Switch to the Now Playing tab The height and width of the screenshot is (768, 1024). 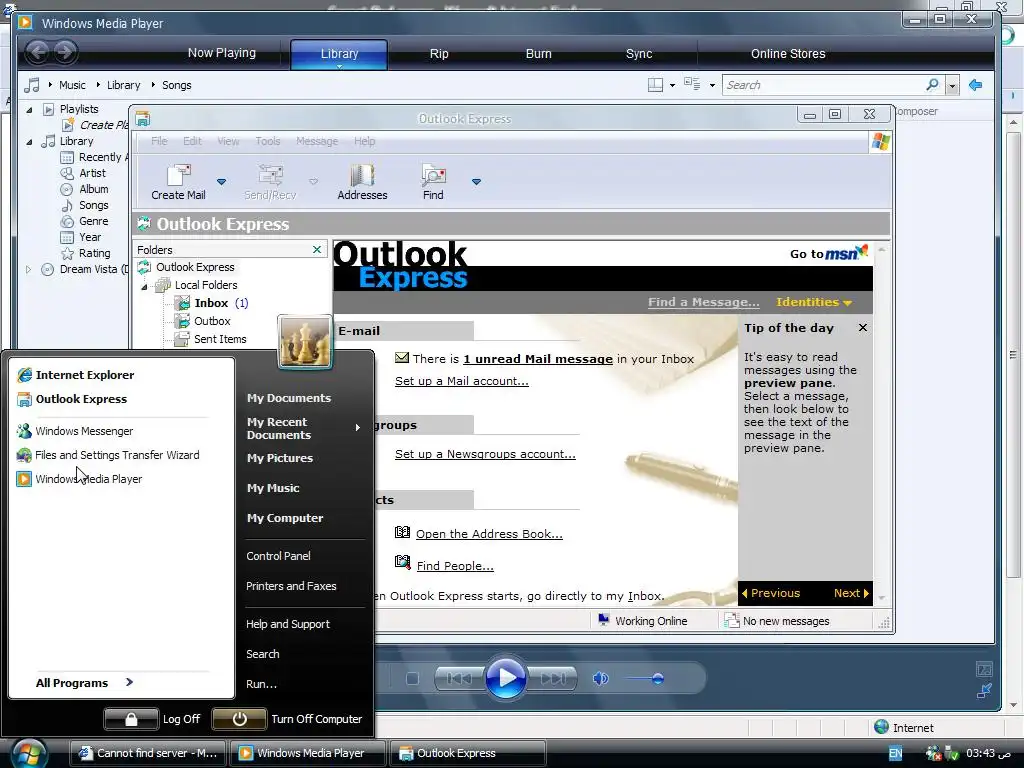point(222,53)
